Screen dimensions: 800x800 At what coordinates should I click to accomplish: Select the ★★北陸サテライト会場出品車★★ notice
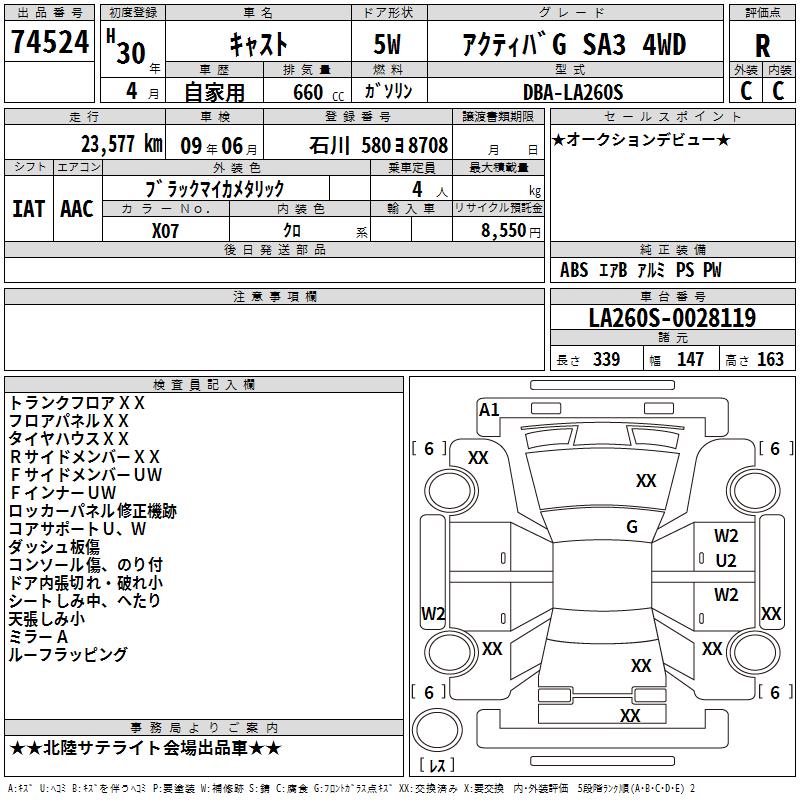[x=145, y=748]
